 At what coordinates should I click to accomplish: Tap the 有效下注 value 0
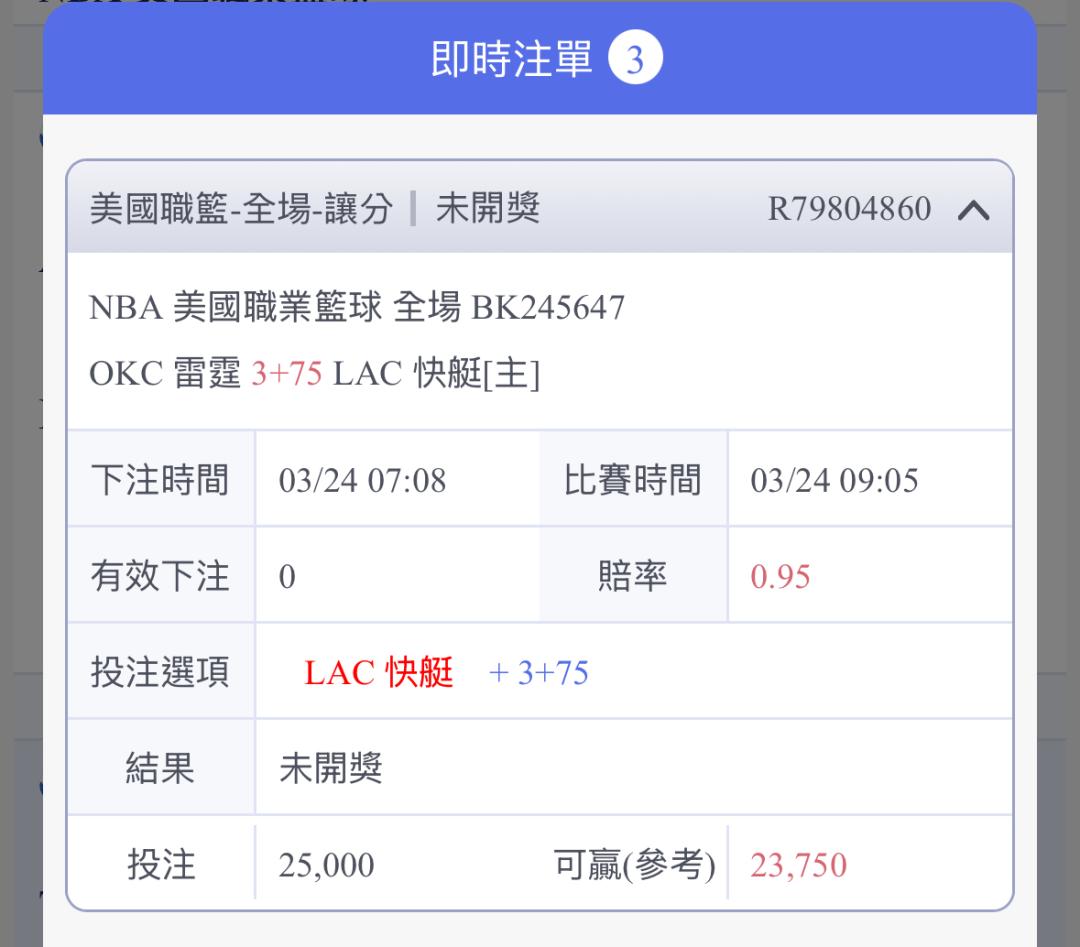point(287,576)
